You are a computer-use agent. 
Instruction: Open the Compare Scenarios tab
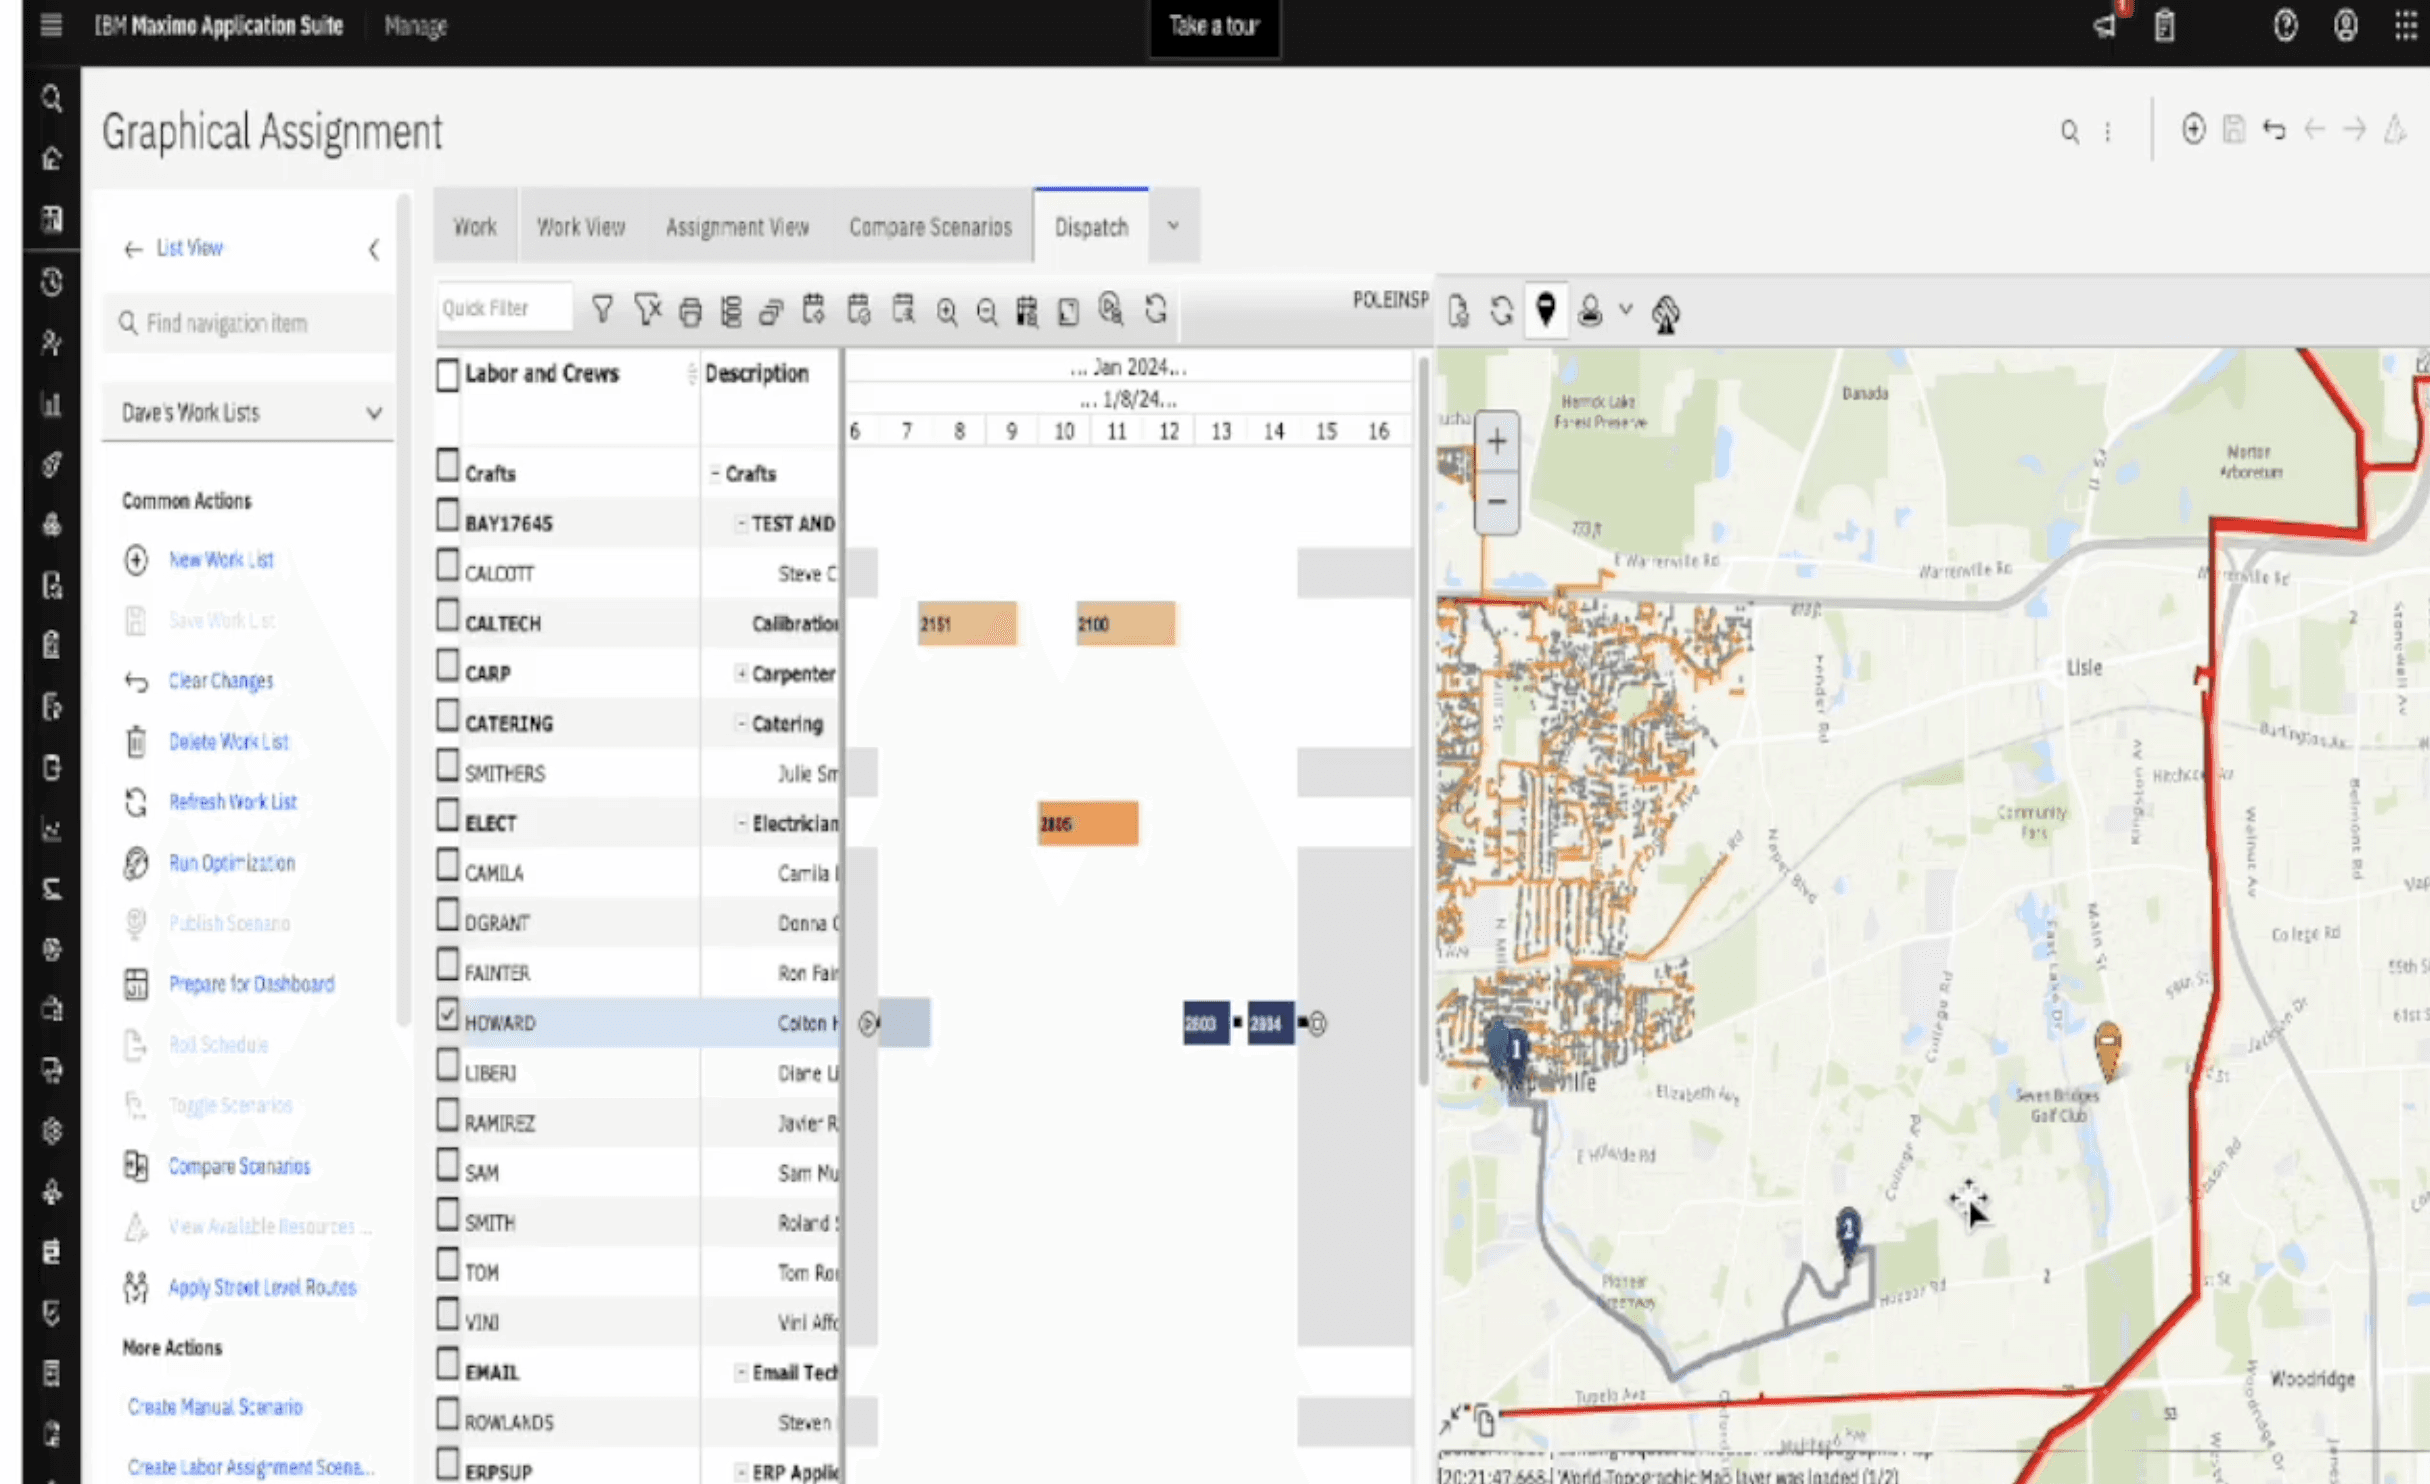click(930, 228)
